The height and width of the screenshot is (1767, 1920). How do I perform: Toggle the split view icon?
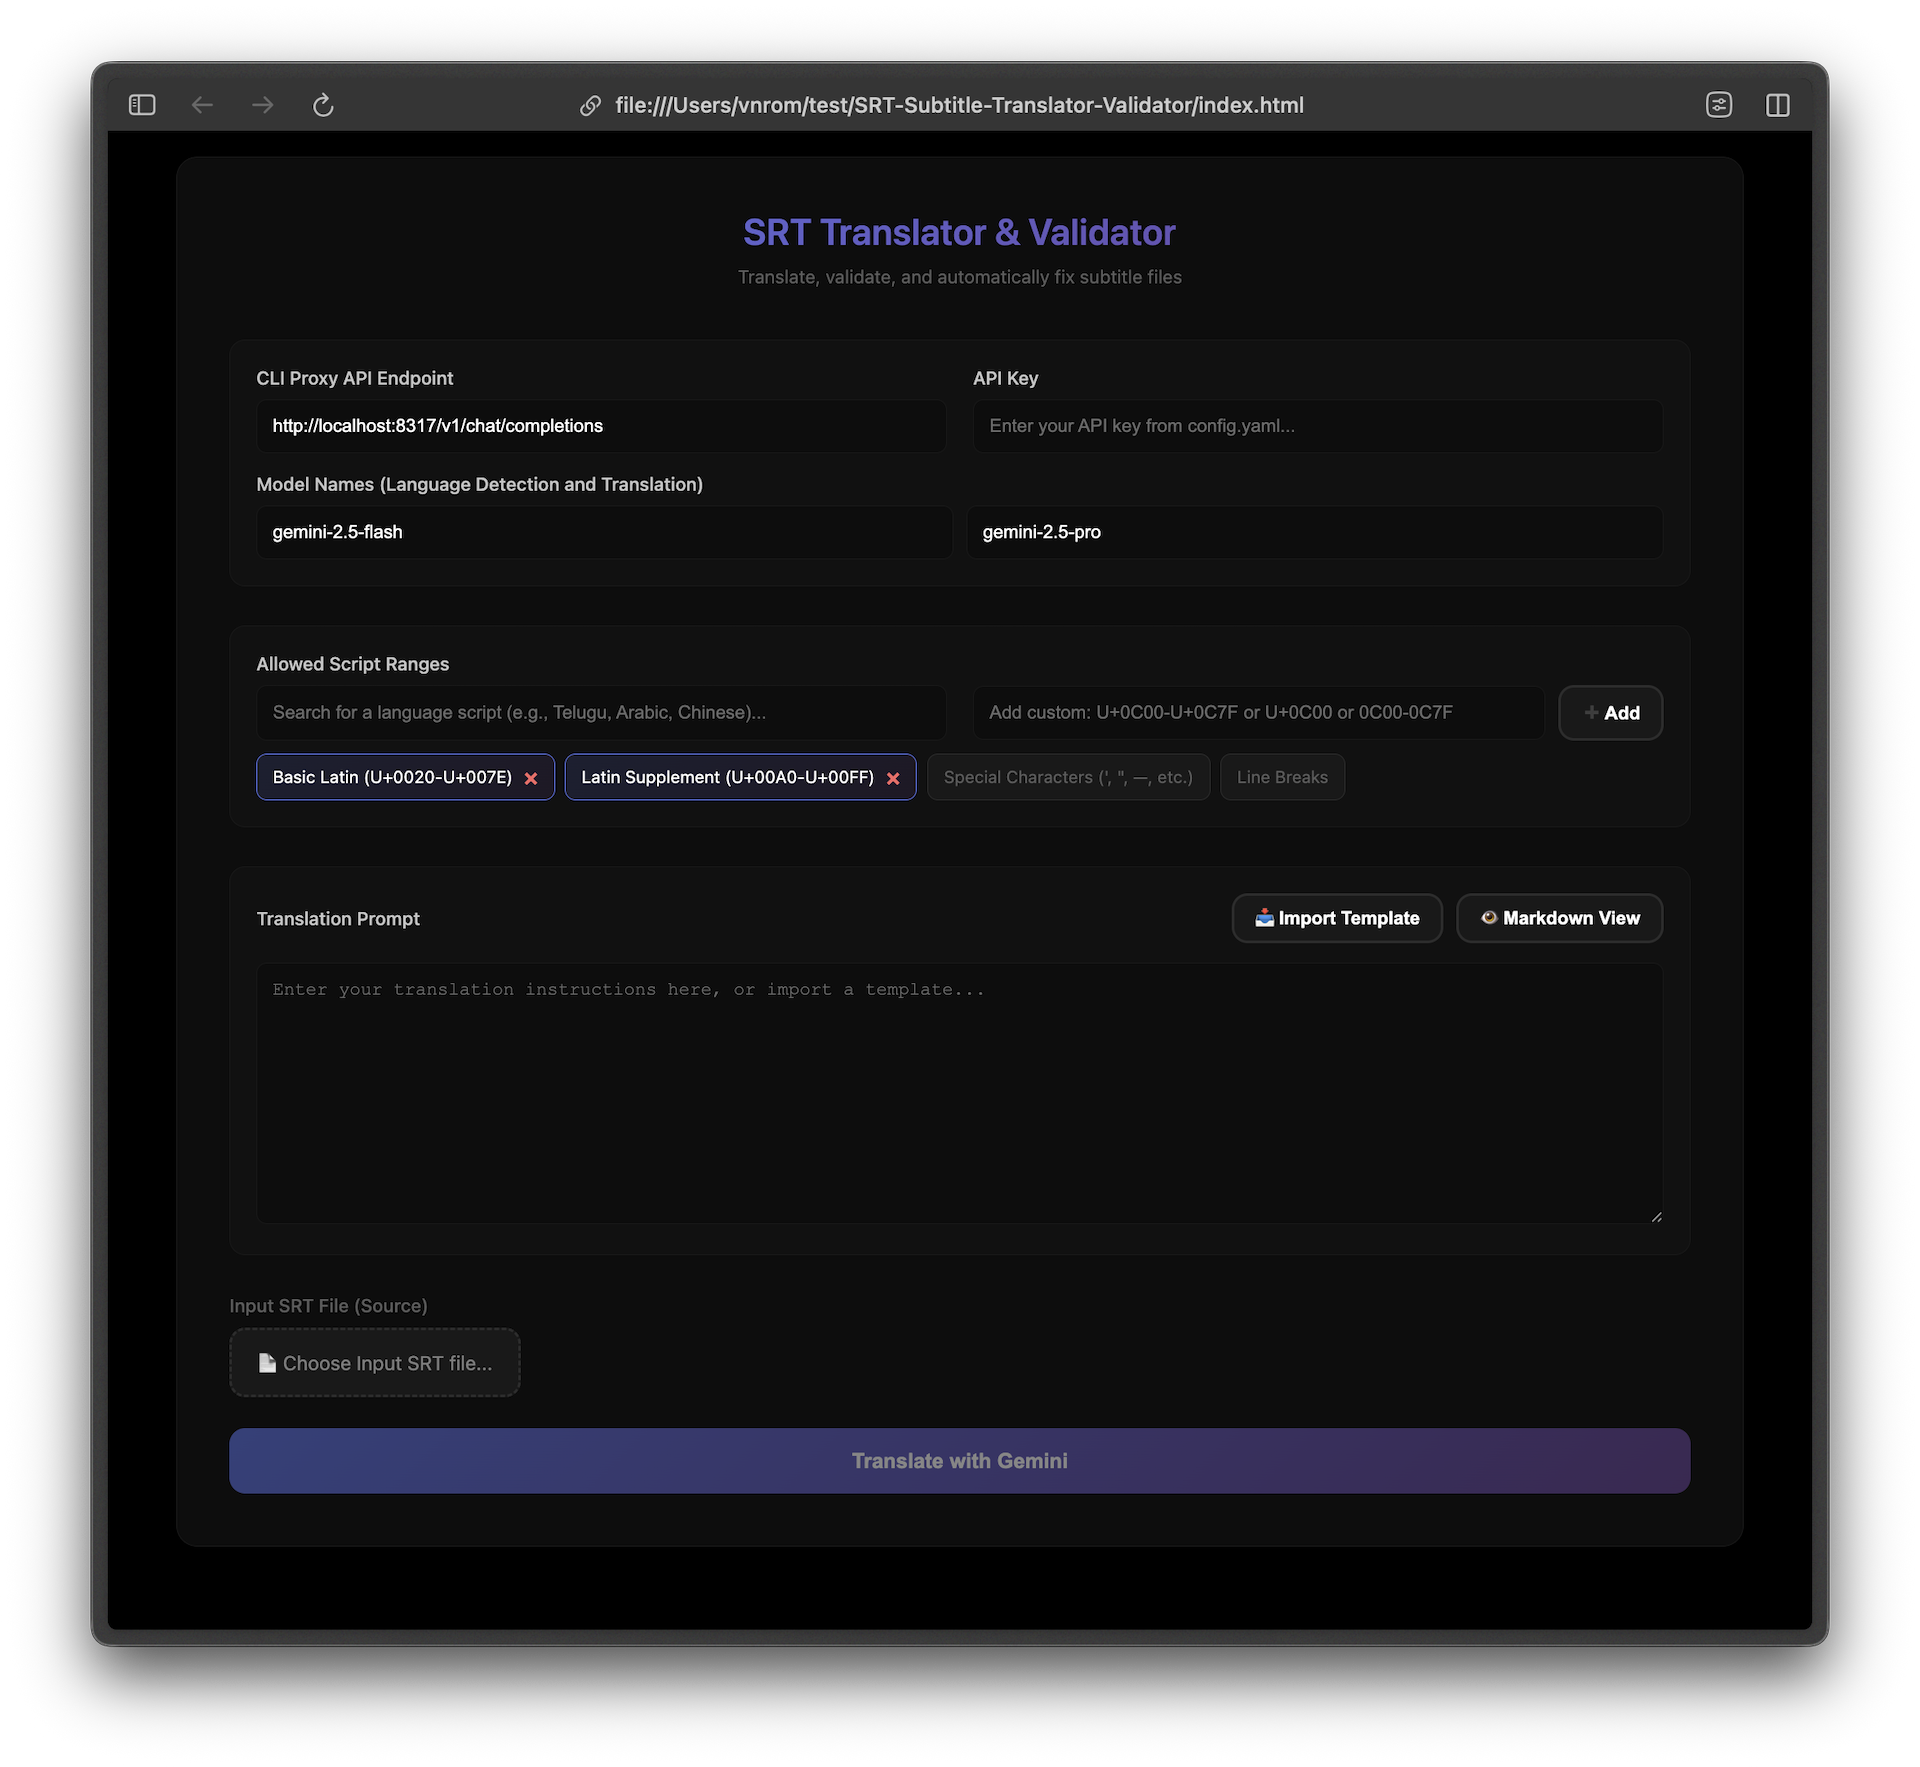click(x=1777, y=105)
